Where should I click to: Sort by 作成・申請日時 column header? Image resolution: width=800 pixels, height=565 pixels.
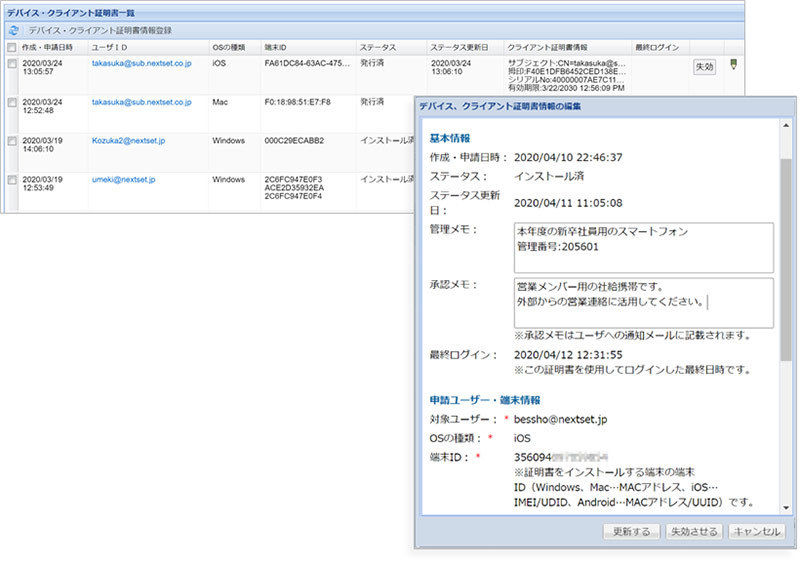coord(47,47)
